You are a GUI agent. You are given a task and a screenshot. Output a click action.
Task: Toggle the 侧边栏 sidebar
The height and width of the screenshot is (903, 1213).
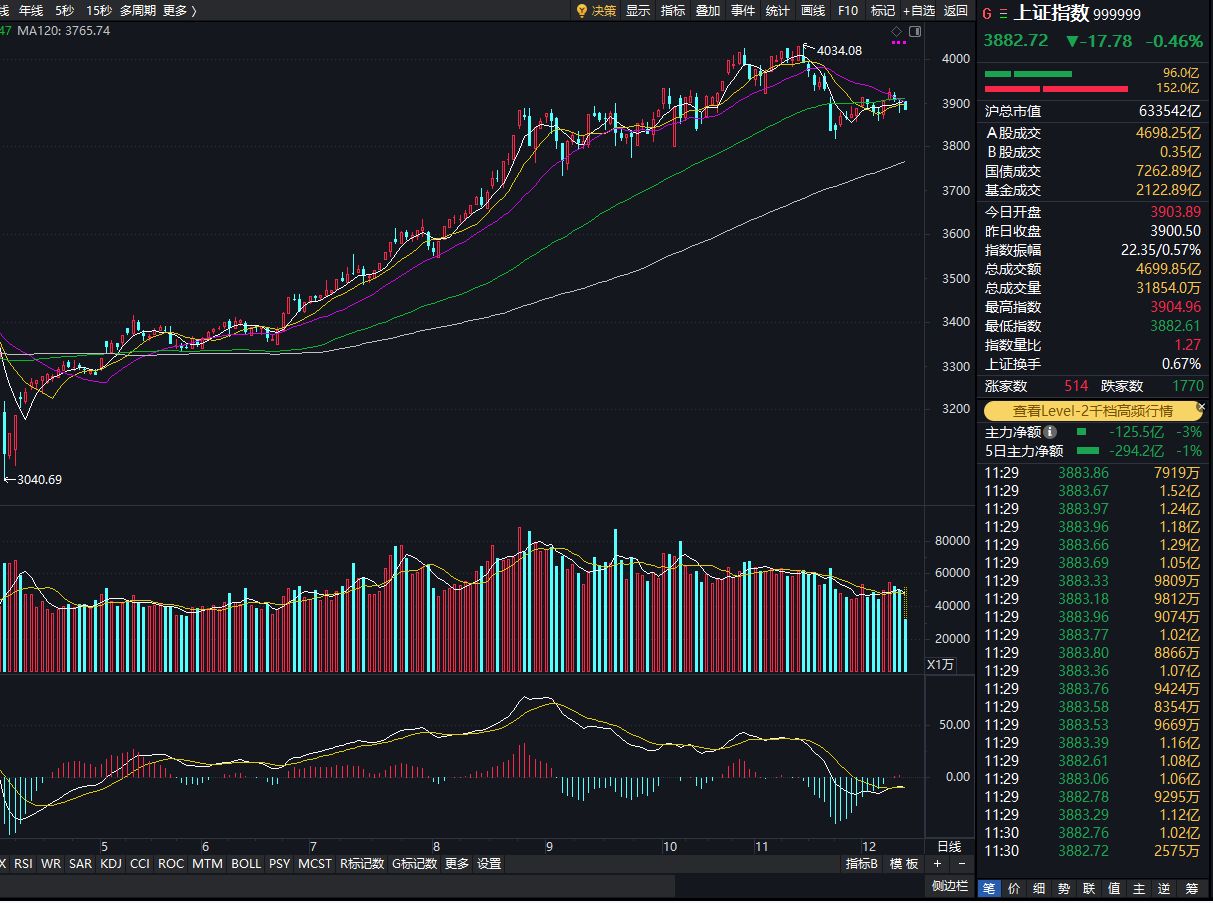[949, 885]
